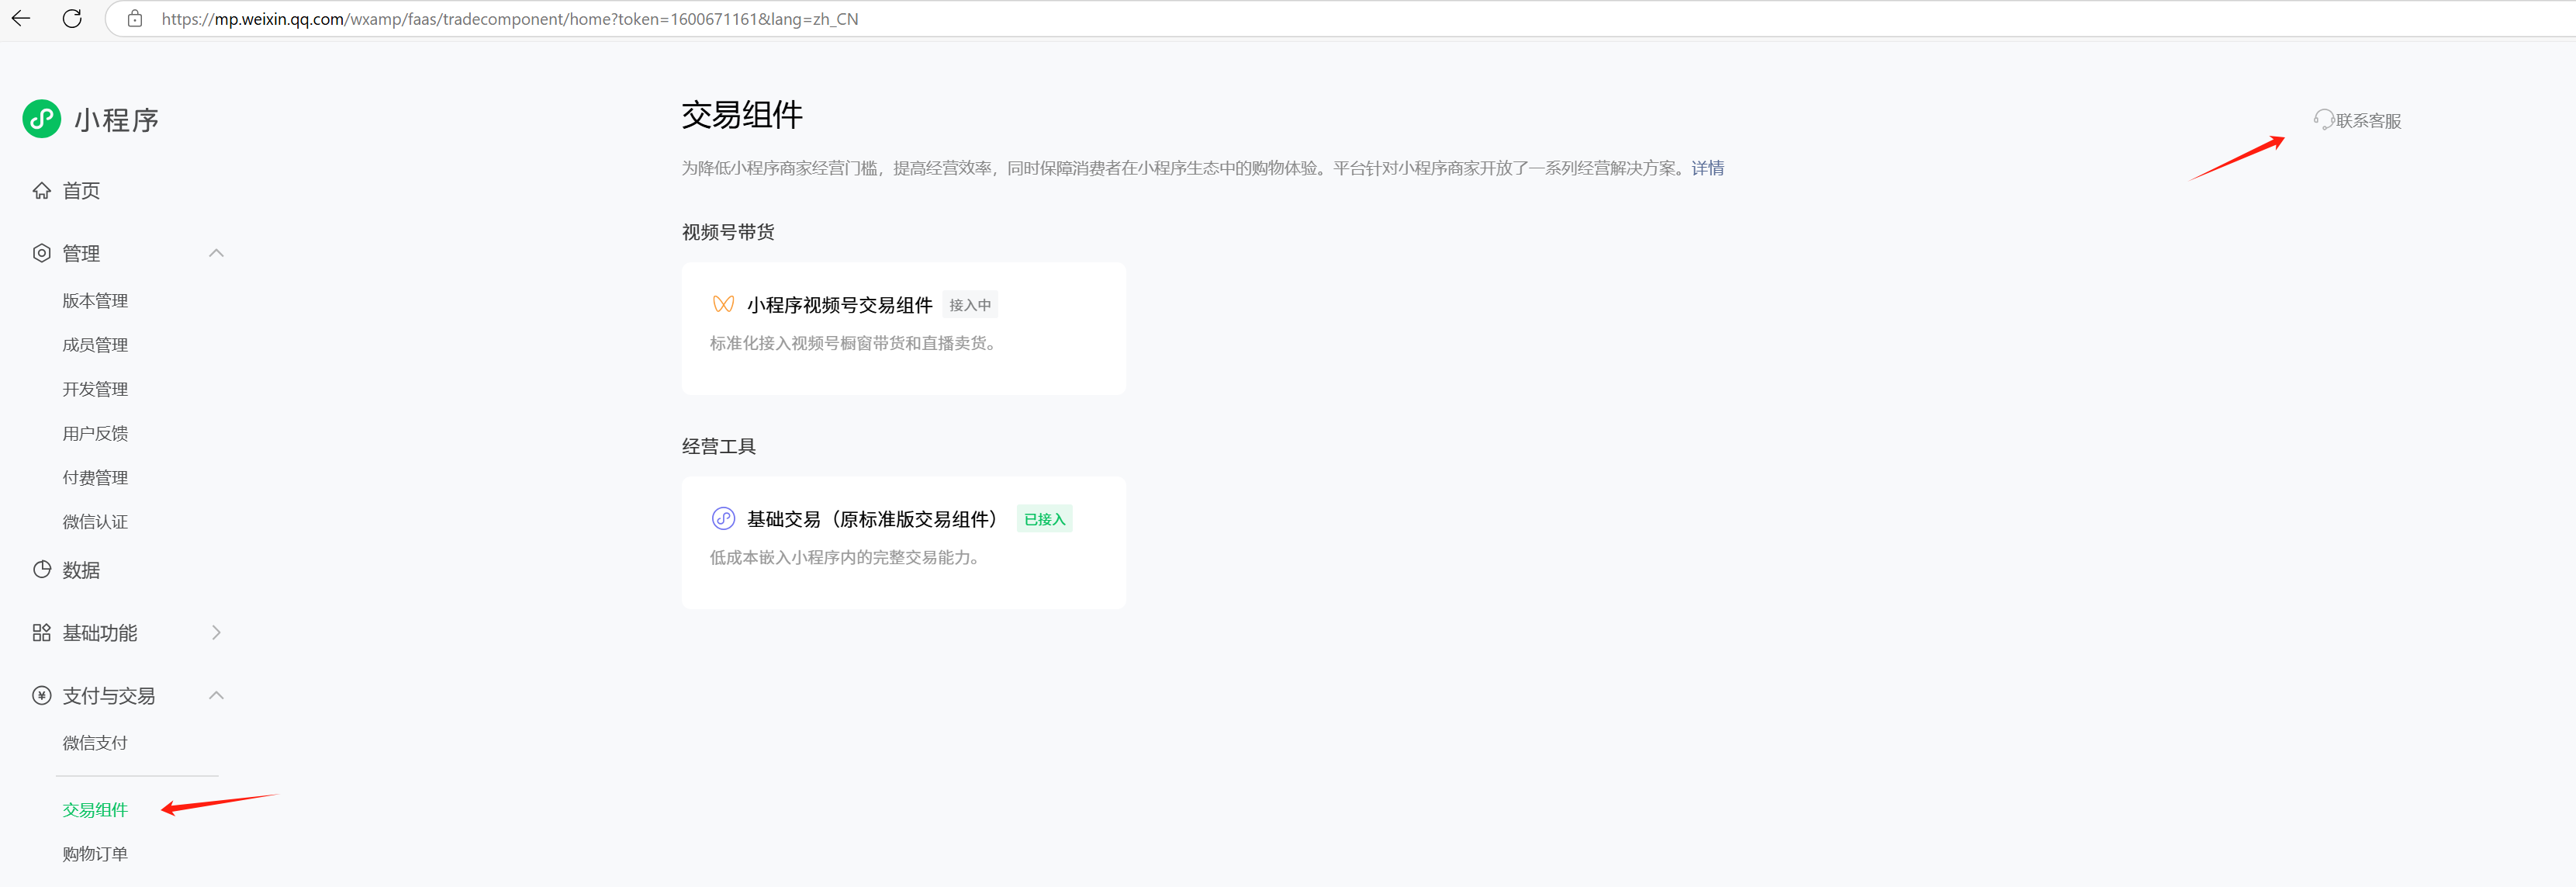Click the purple 基础交易 component icon

point(723,519)
